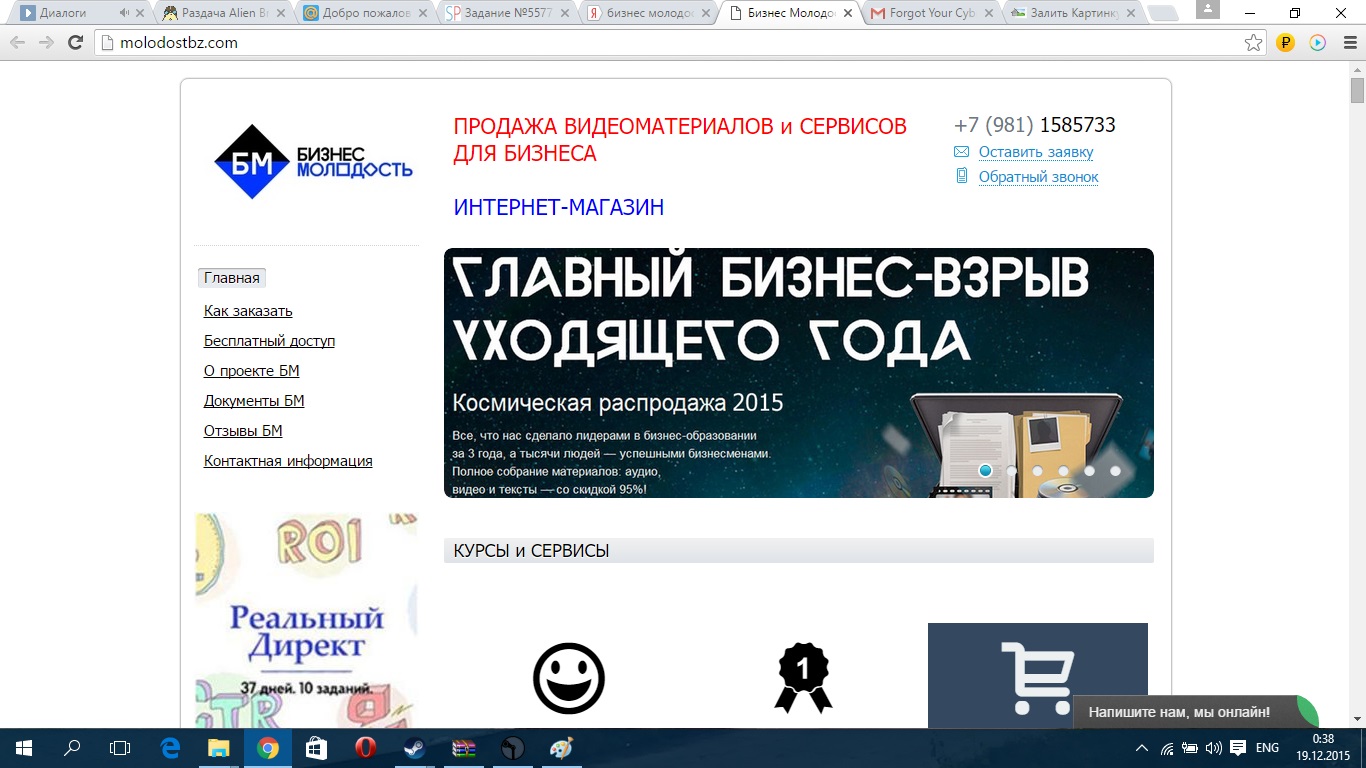Reload the molodostbz.com page

75,43
